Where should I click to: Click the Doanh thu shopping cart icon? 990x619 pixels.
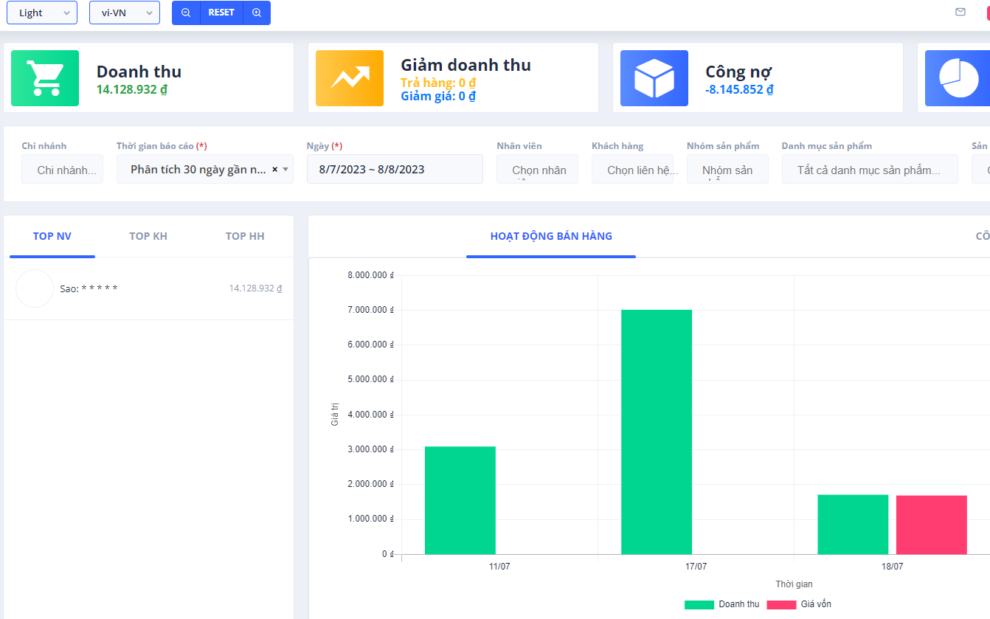pos(45,78)
